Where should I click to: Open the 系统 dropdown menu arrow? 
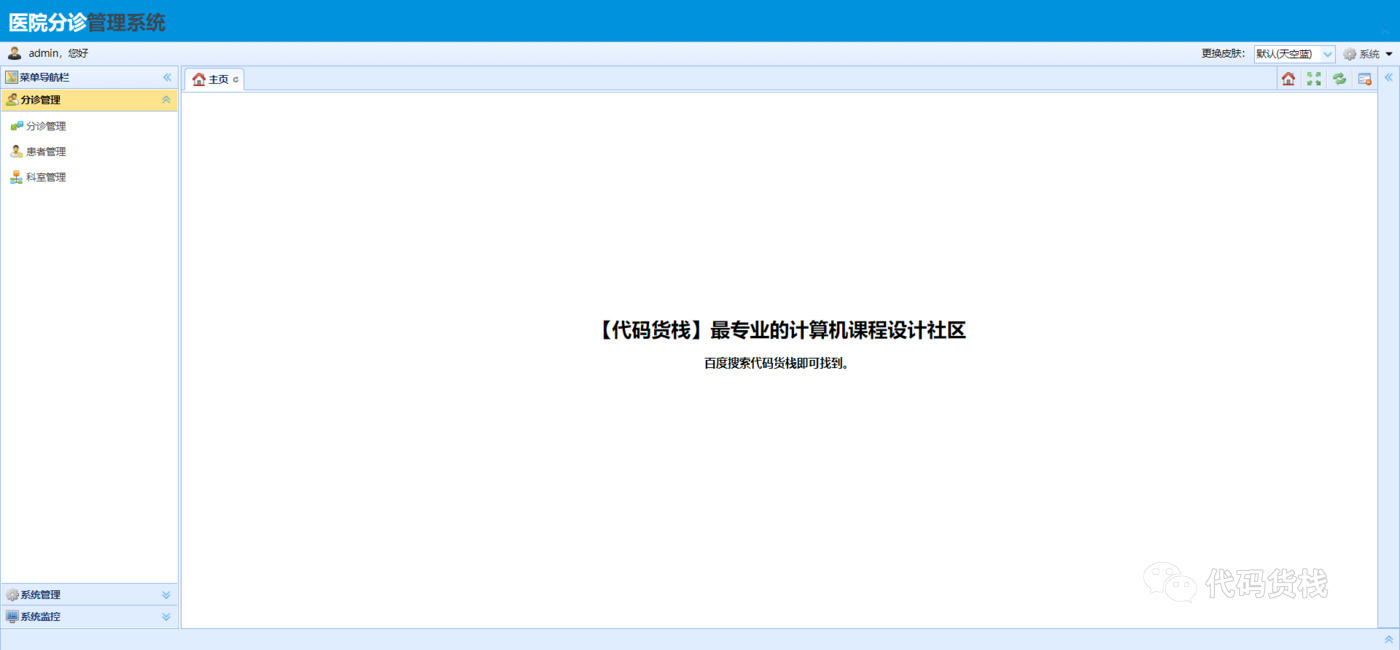click(x=1389, y=54)
